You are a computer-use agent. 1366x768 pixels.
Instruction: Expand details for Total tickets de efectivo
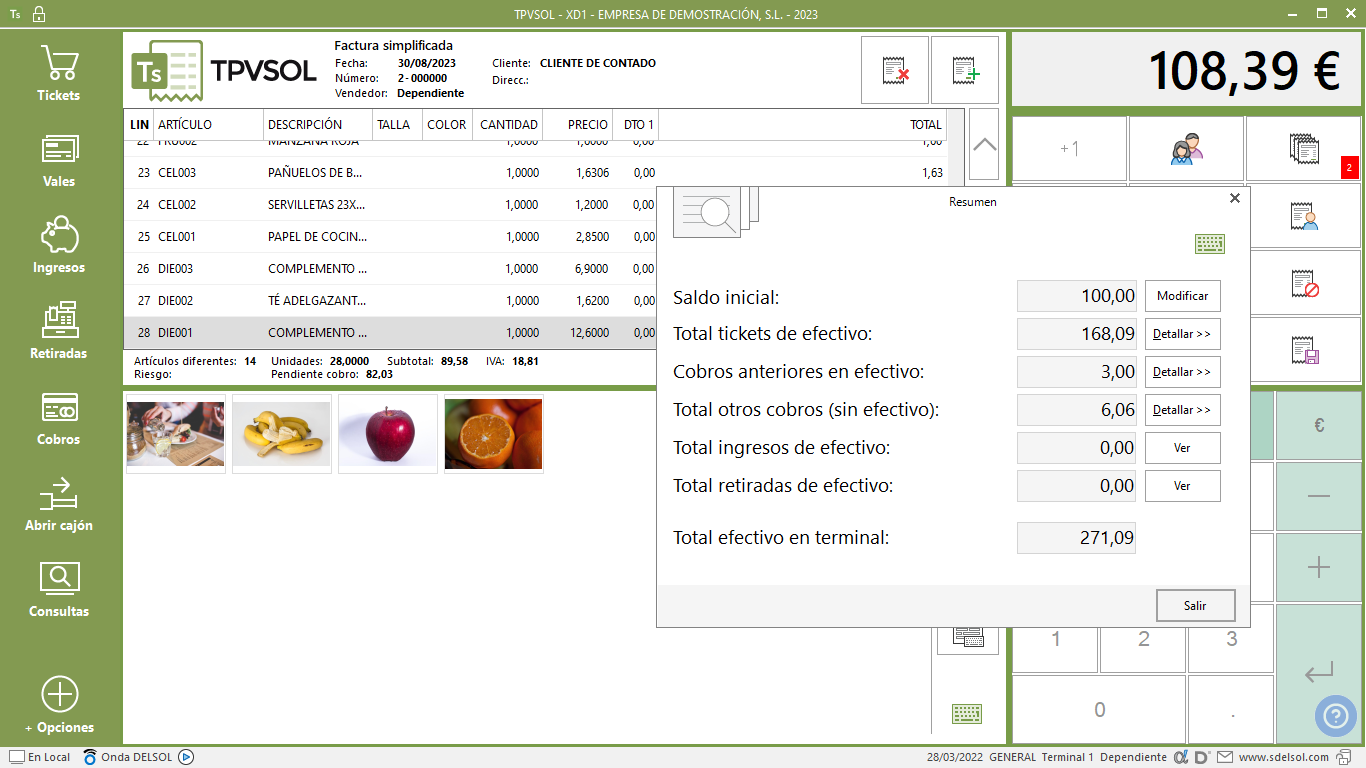[x=1182, y=334]
